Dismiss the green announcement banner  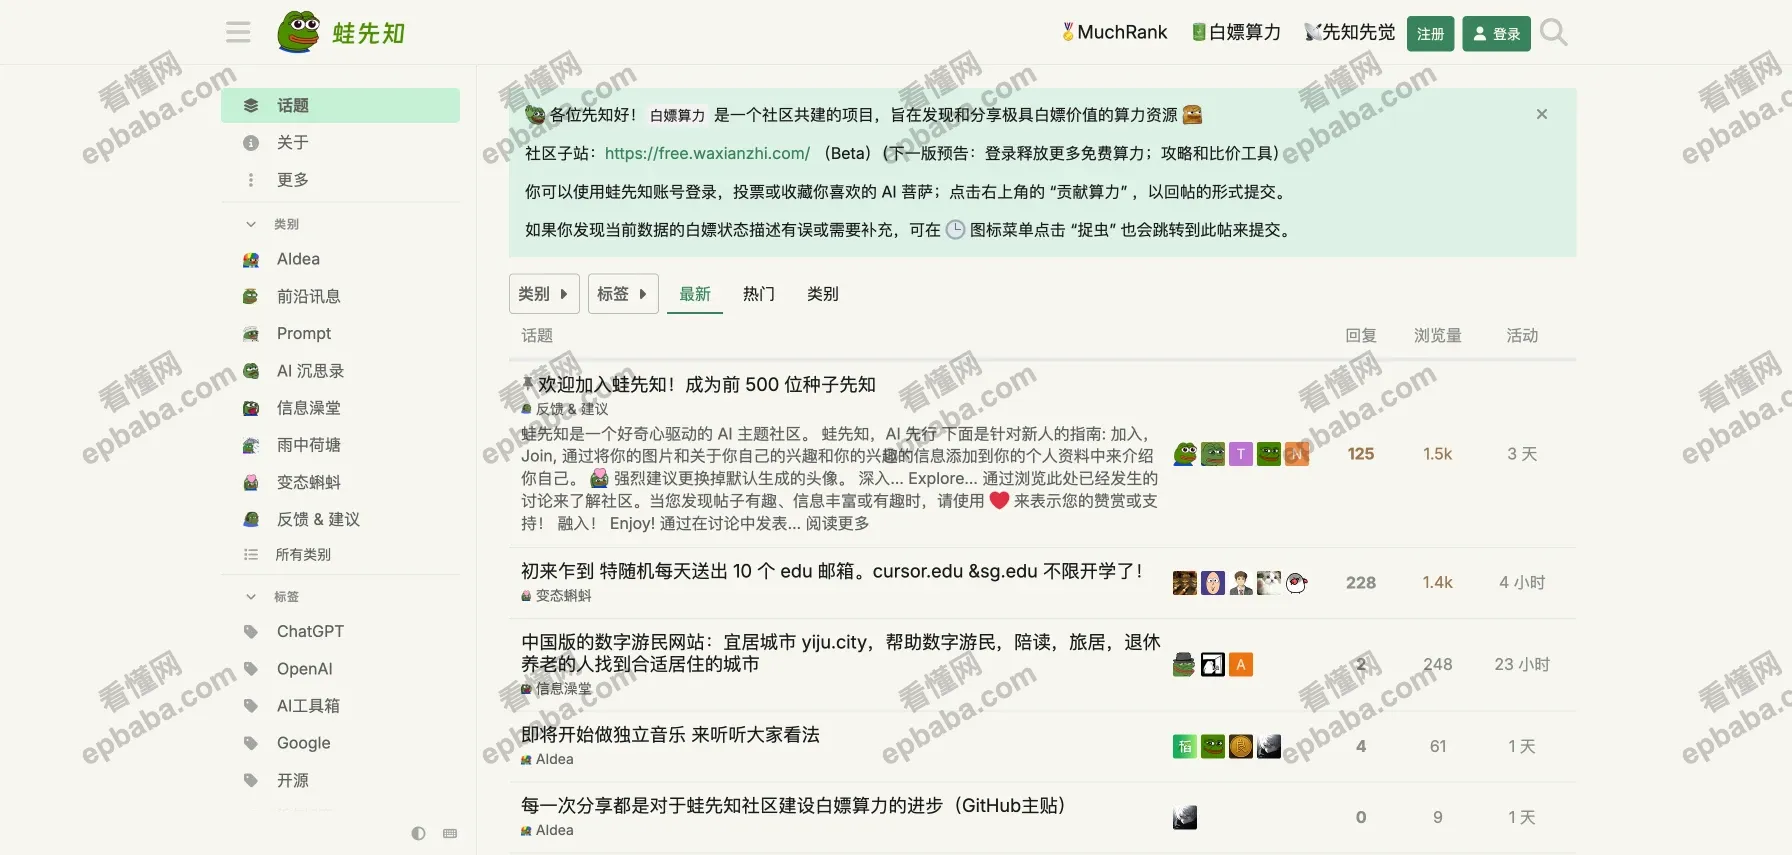tap(1542, 114)
